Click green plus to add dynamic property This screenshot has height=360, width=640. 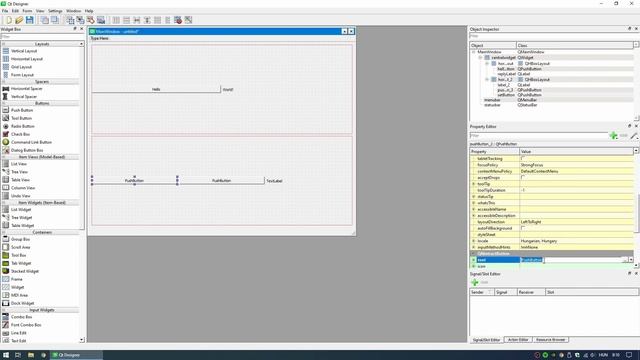coord(613,136)
